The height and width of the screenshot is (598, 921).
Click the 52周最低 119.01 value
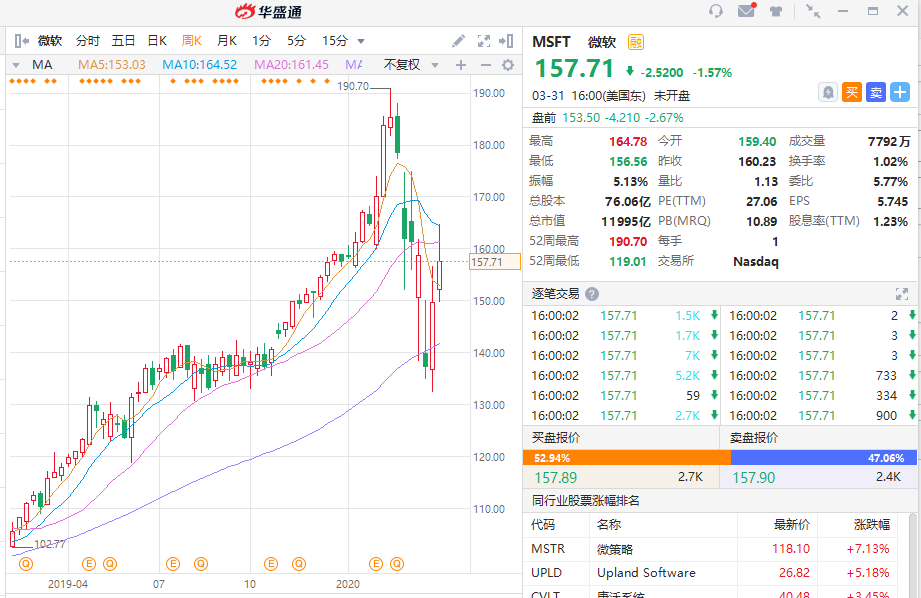(628, 261)
